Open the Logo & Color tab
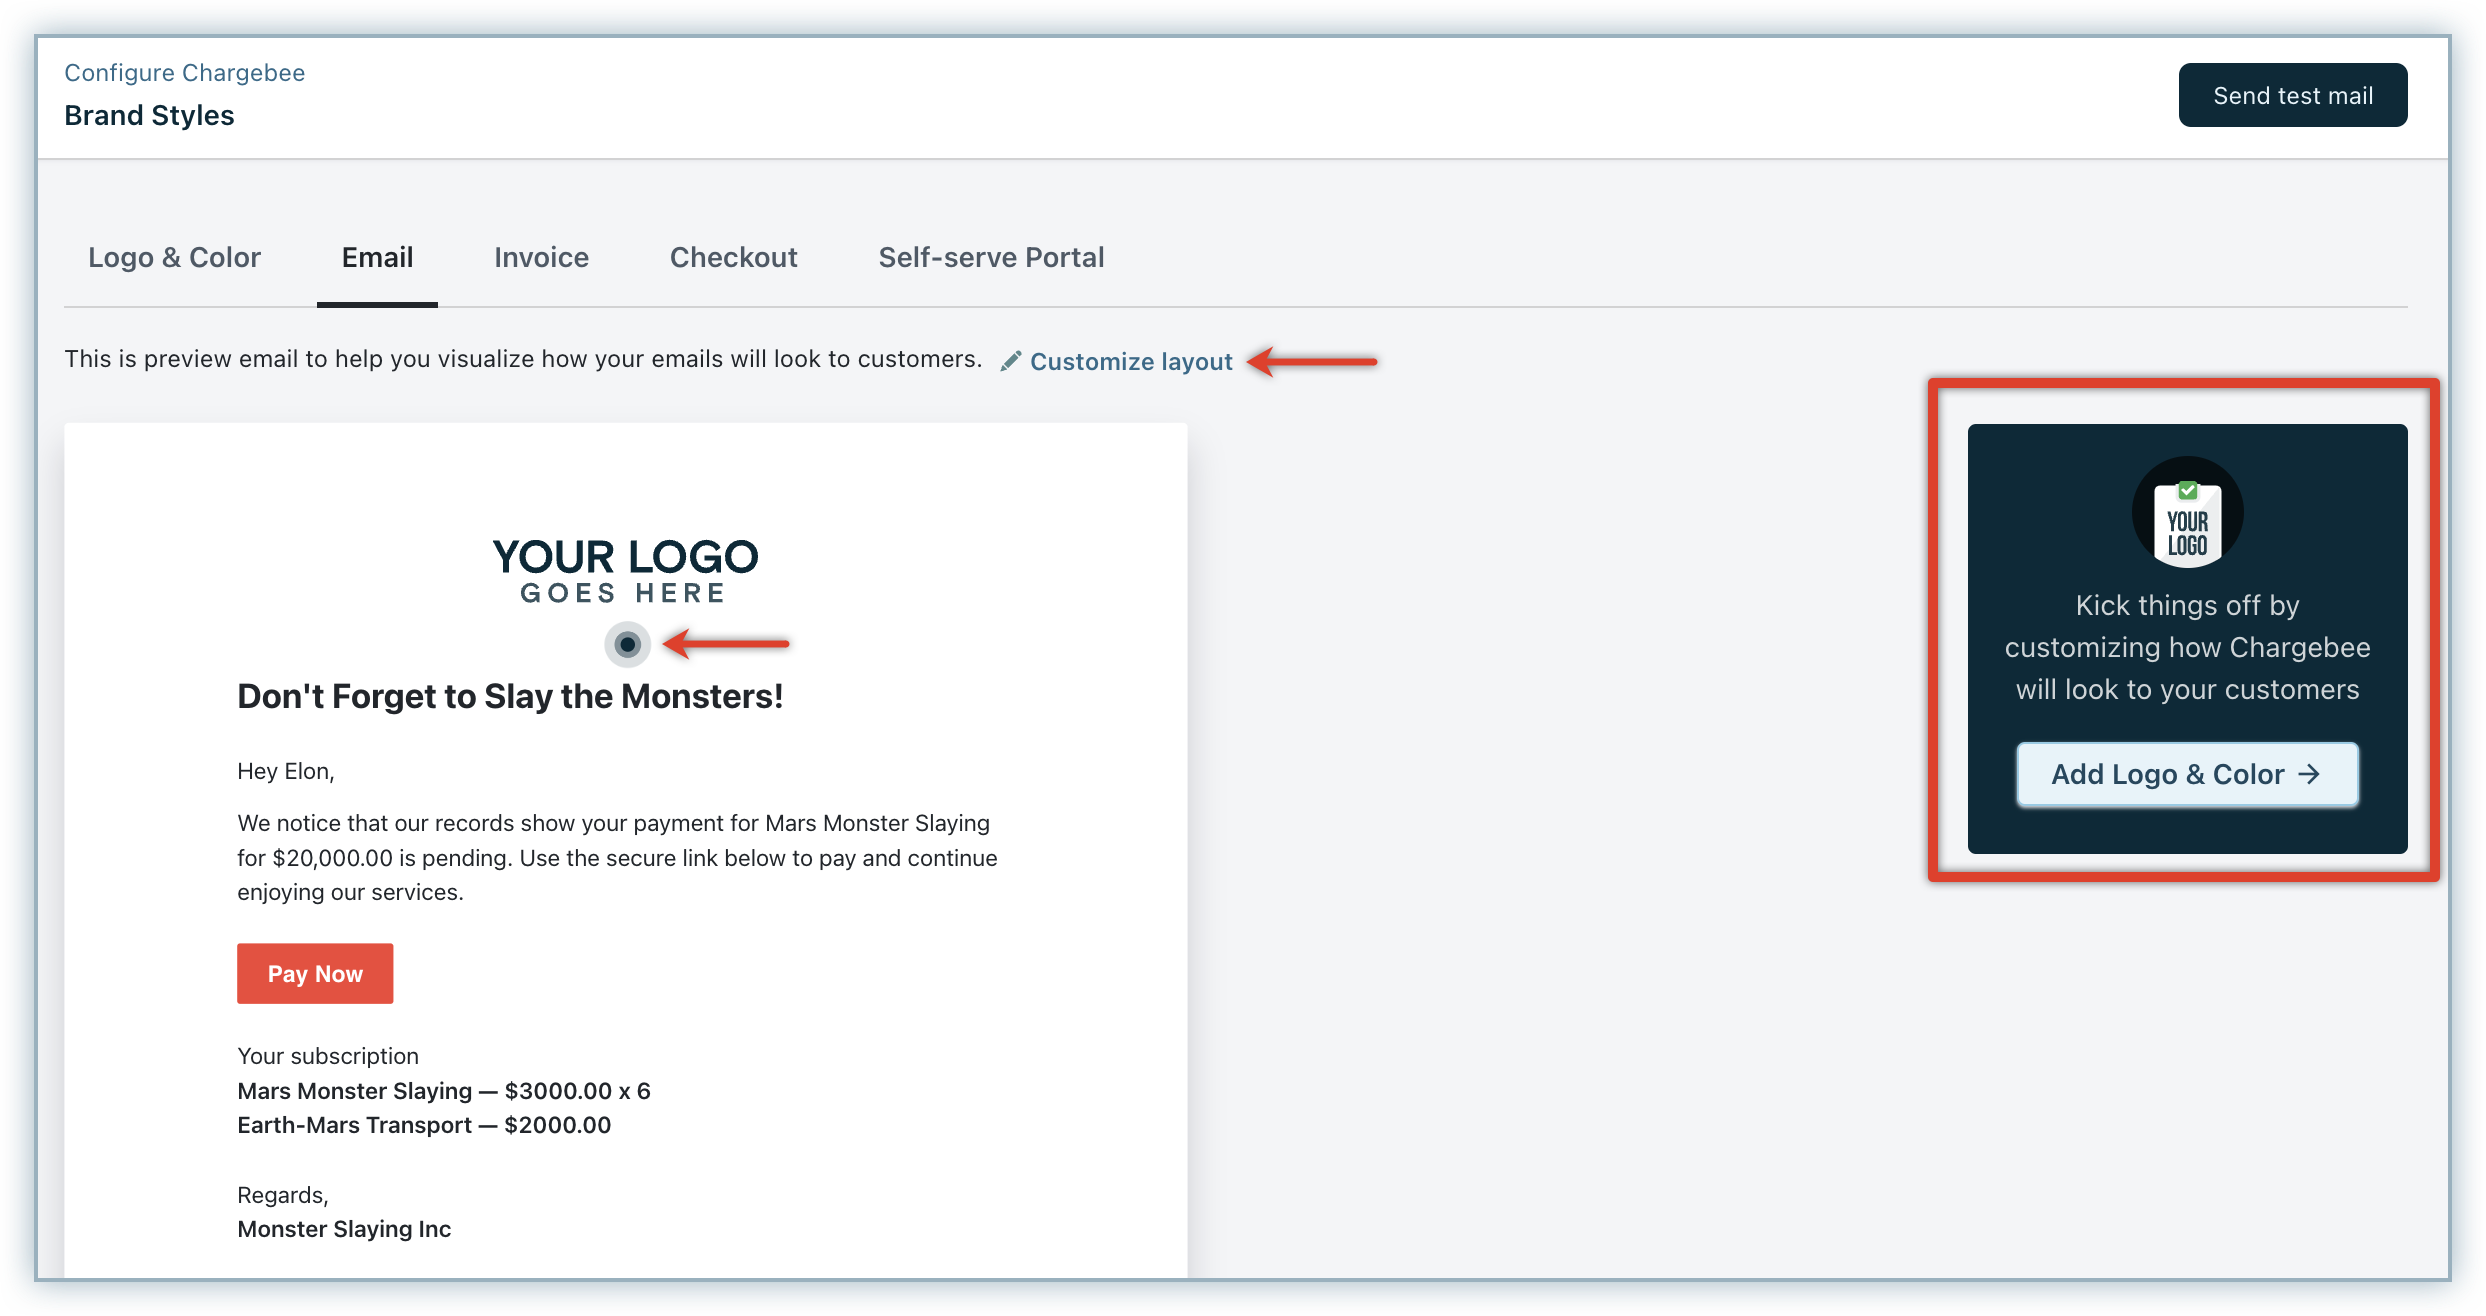2486x1316 pixels. (174, 258)
